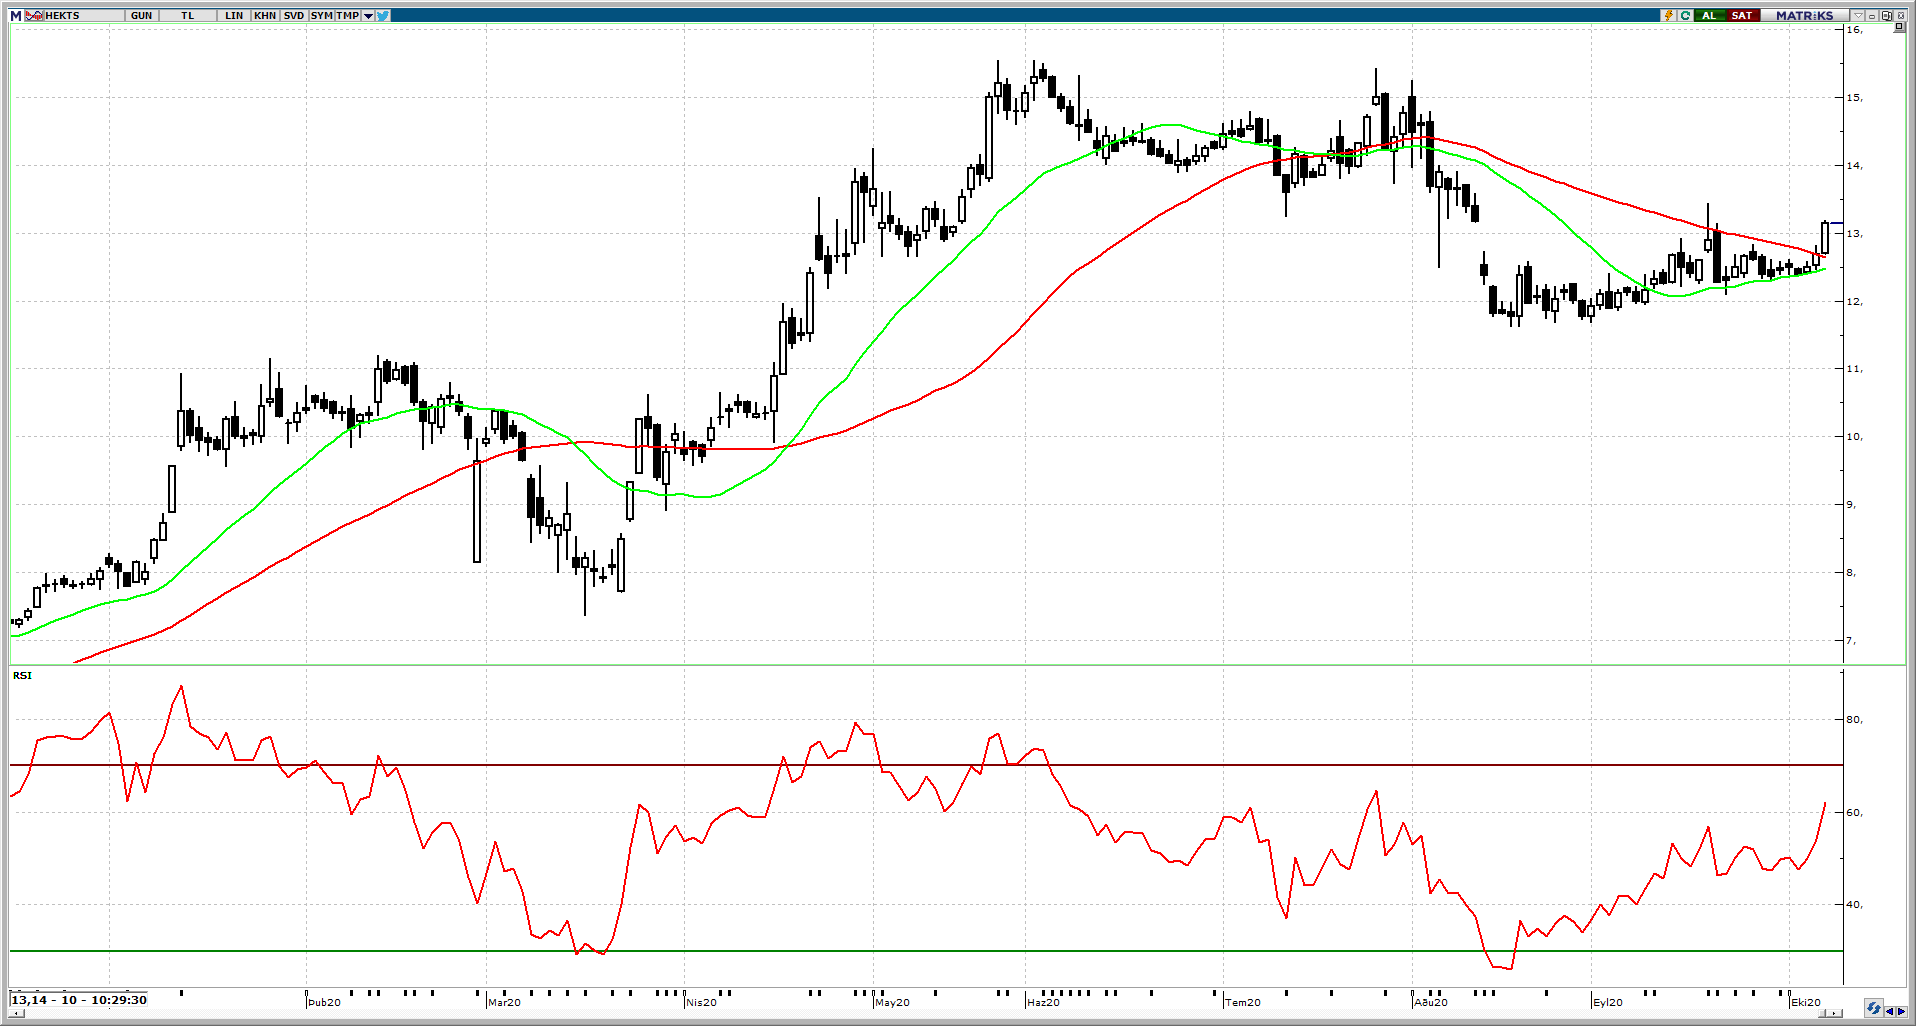Click the Tem20 date axis label

tap(1243, 1002)
